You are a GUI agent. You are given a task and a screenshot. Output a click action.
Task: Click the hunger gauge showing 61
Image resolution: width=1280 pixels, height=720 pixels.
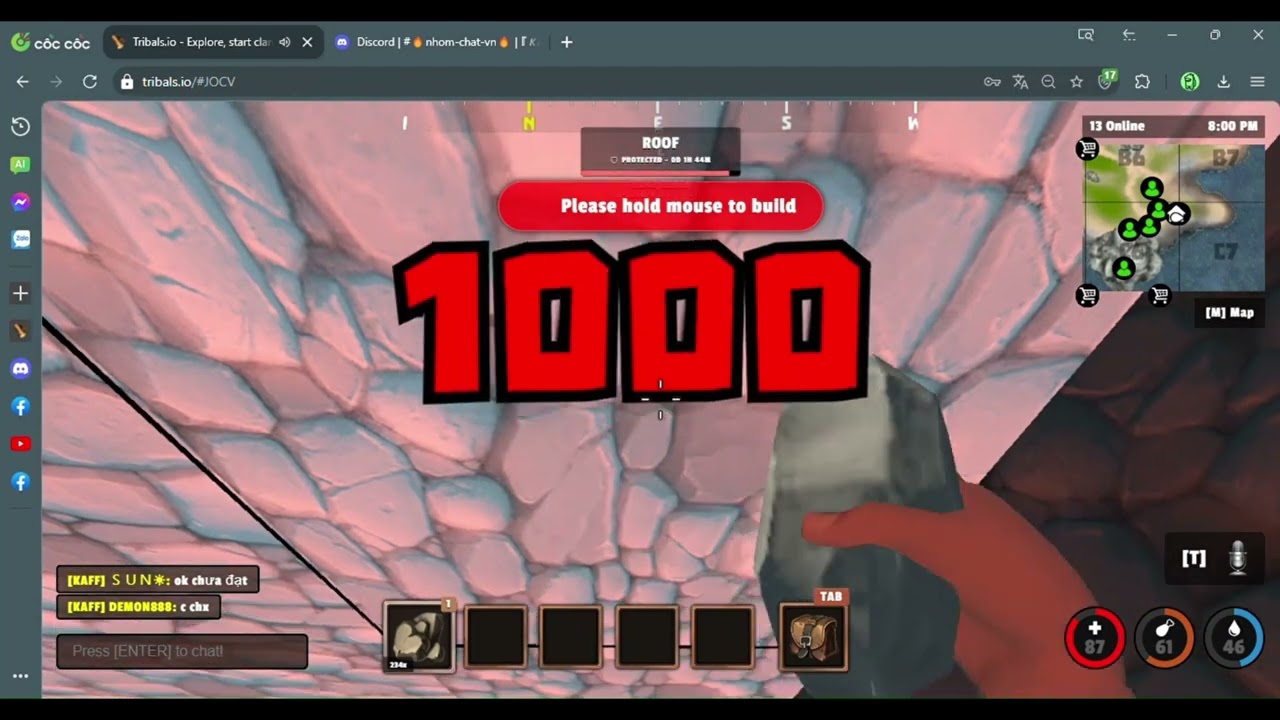tap(1164, 637)
